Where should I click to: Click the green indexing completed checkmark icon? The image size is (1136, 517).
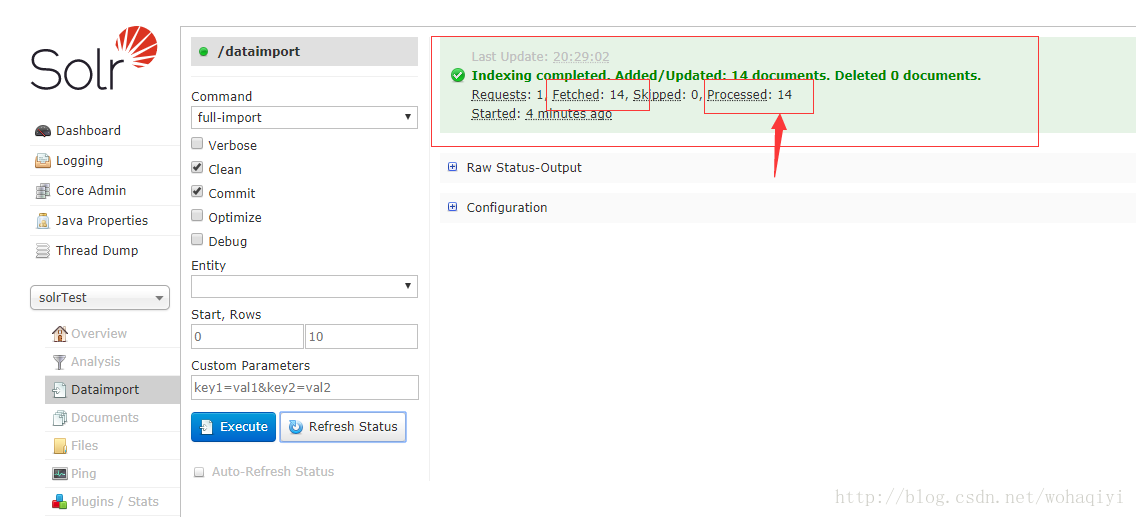point(457,75)
